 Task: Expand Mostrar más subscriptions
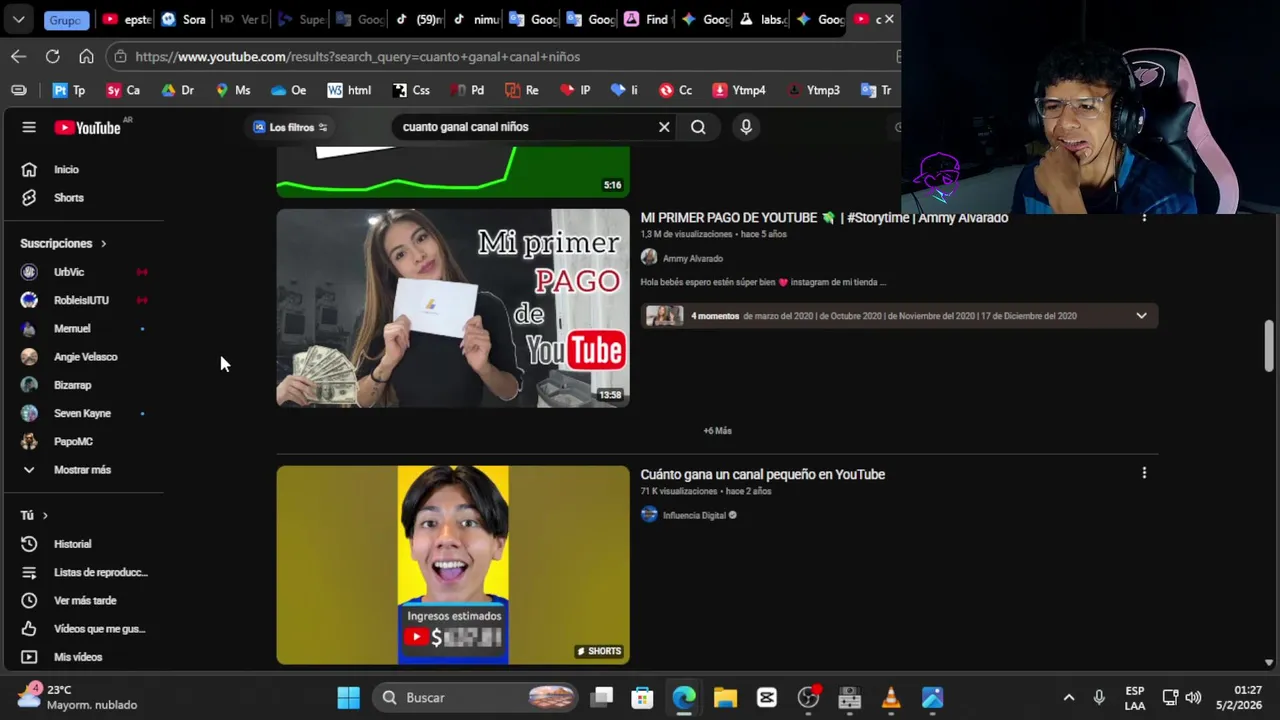(x=84, y=470)
